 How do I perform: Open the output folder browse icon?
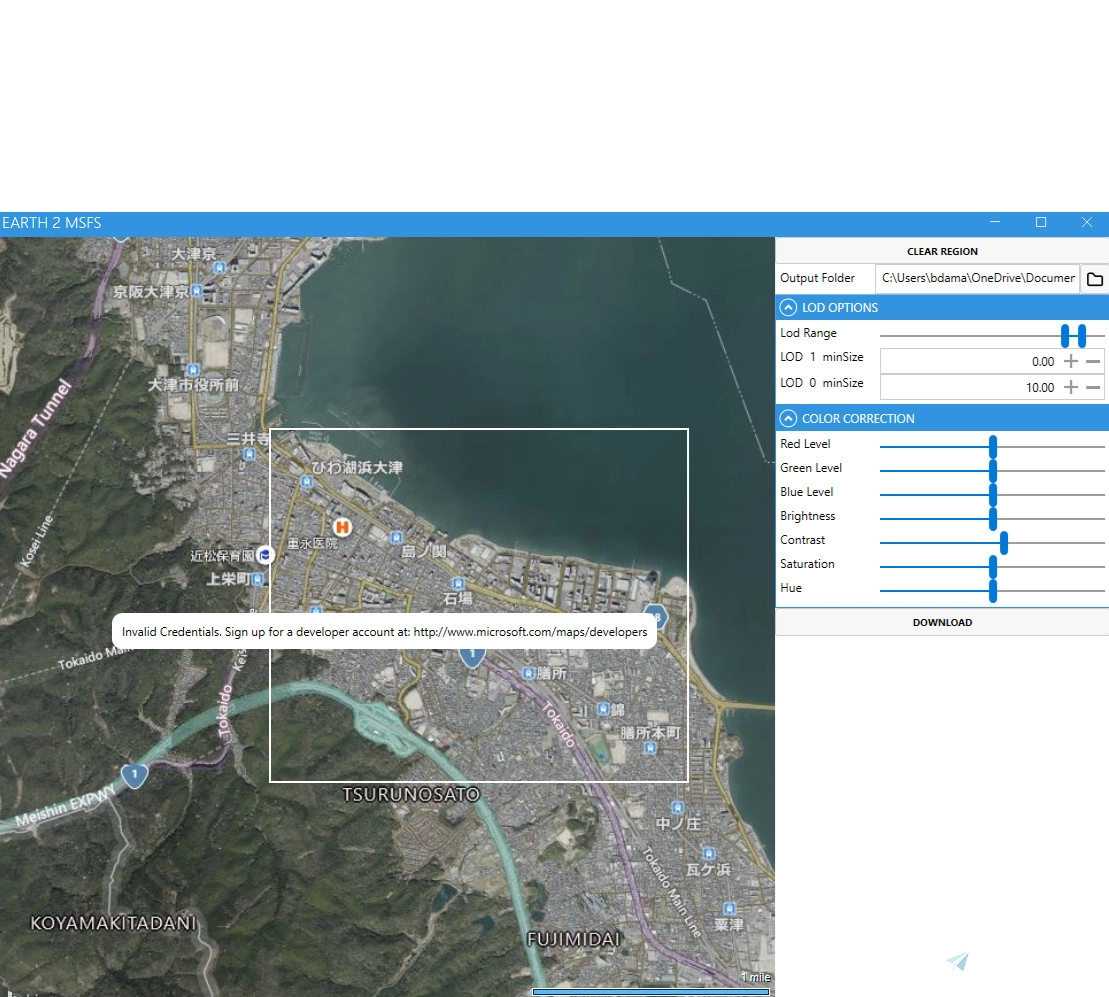click(x=1094, y=279)
